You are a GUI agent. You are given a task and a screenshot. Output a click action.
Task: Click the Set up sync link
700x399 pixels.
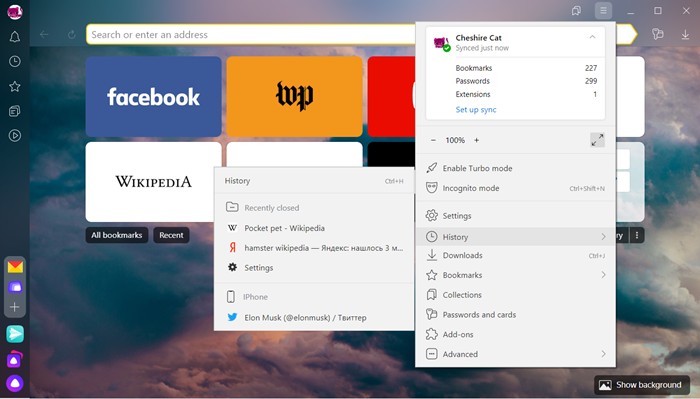pyautogui.click(x=476, y=110)
